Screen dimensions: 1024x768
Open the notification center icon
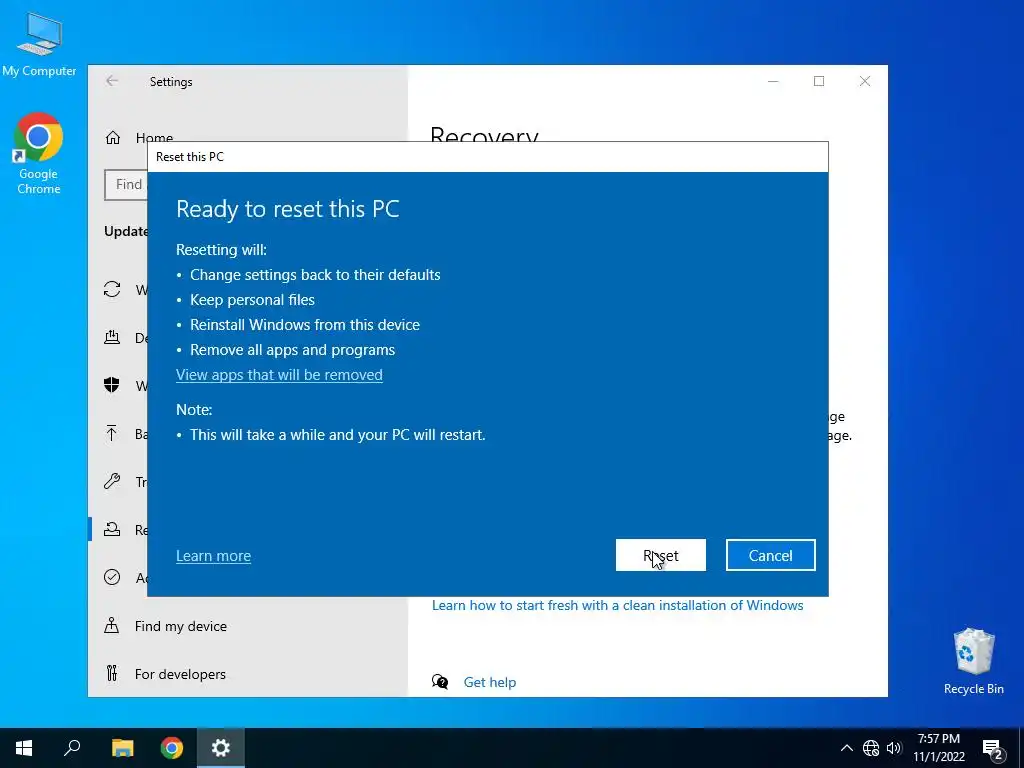point(993,749)
